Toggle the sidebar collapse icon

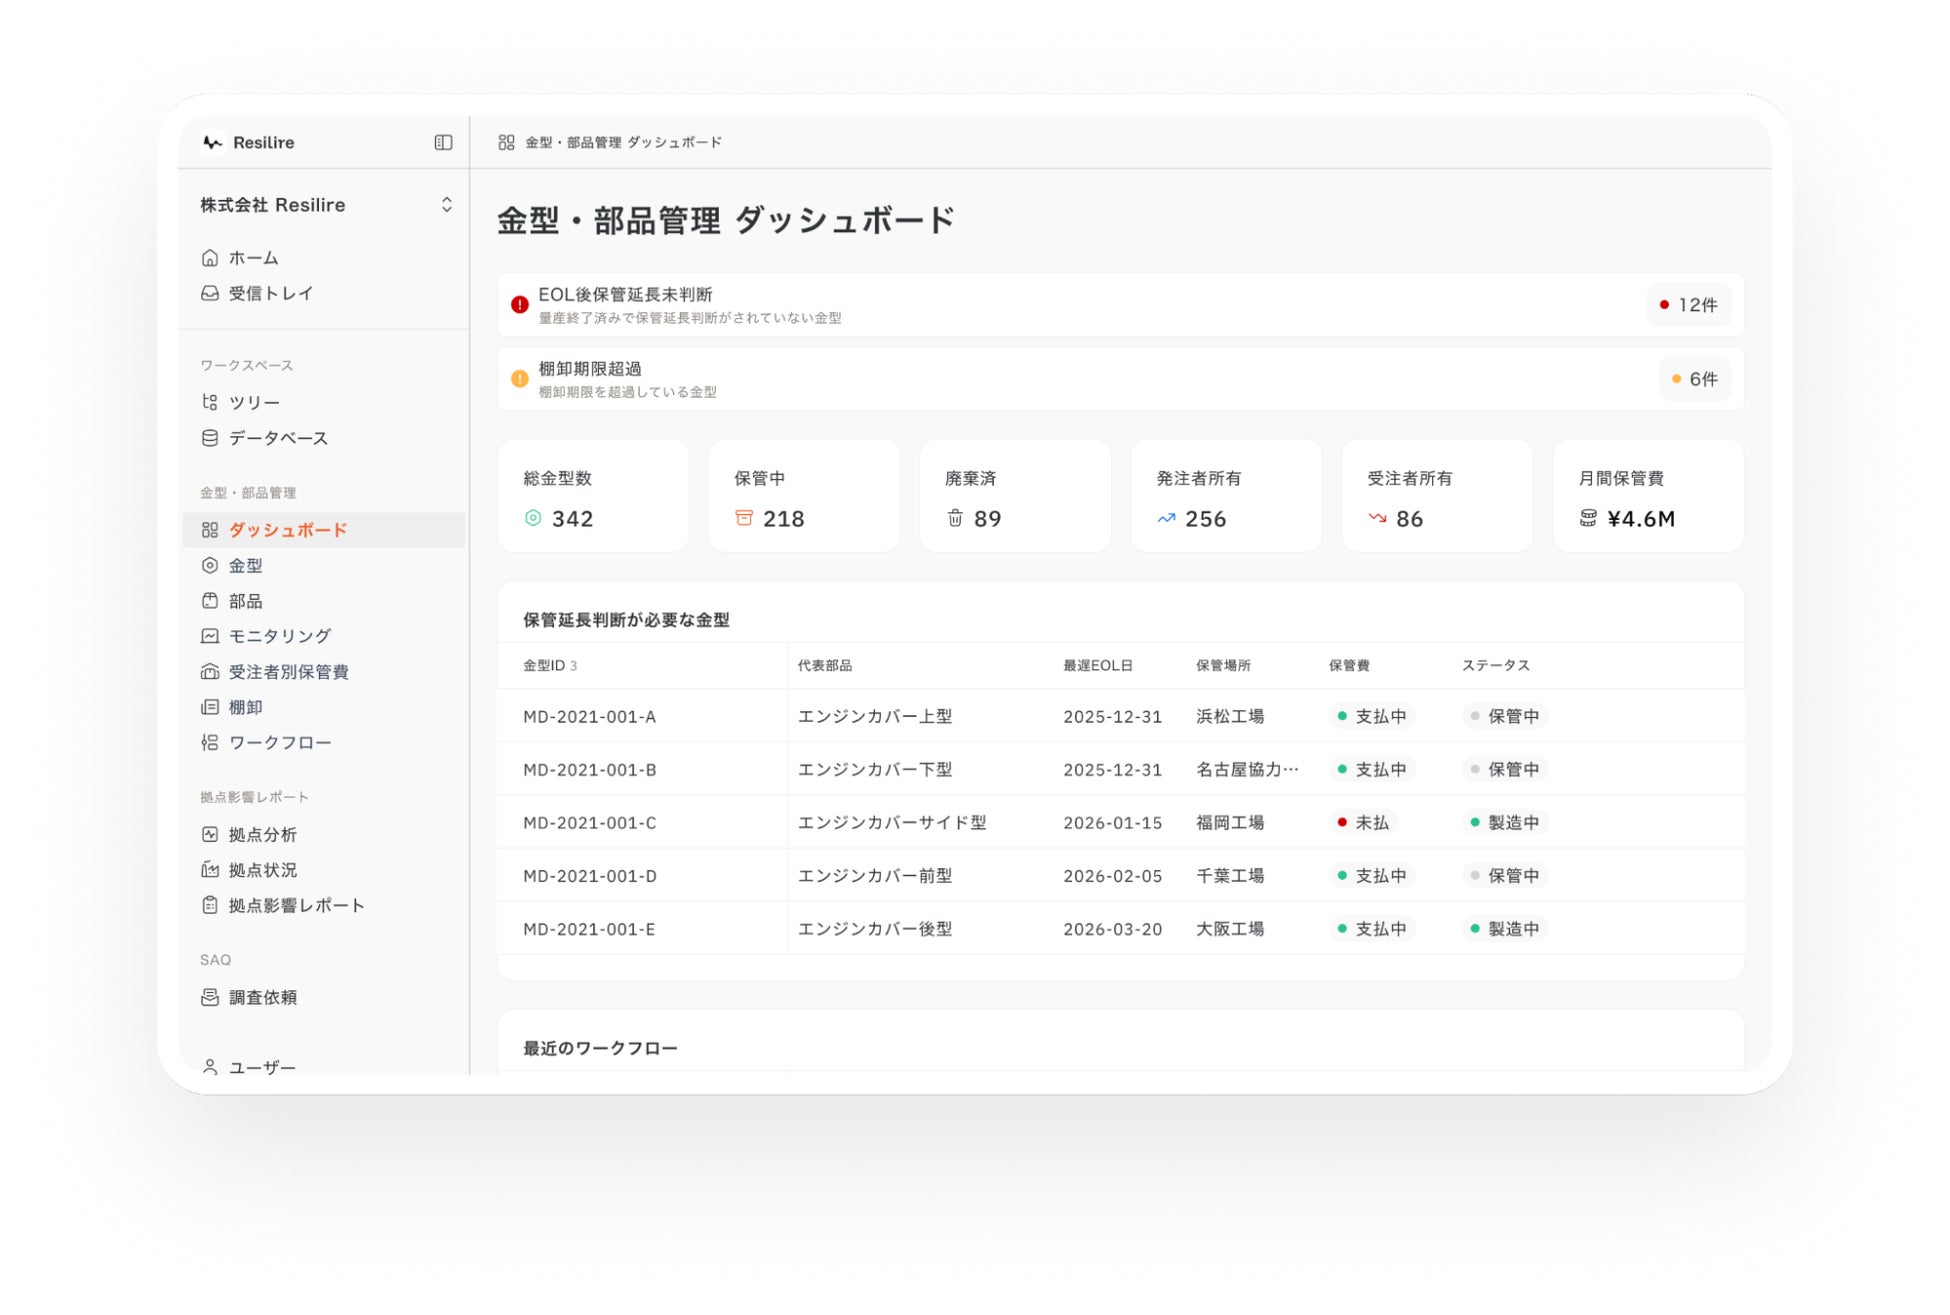(x=443, y=143)
